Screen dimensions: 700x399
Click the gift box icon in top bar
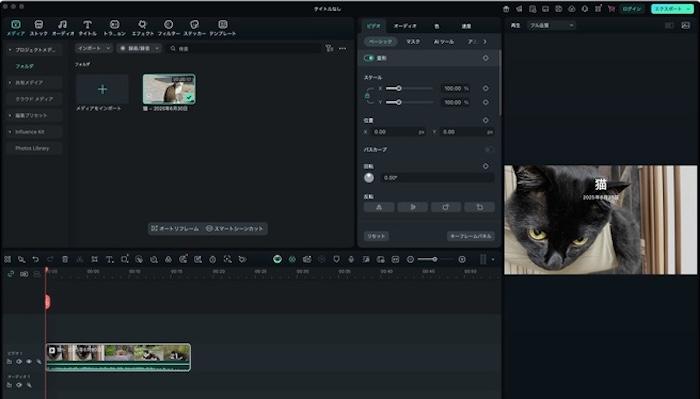tap(506, 8)
